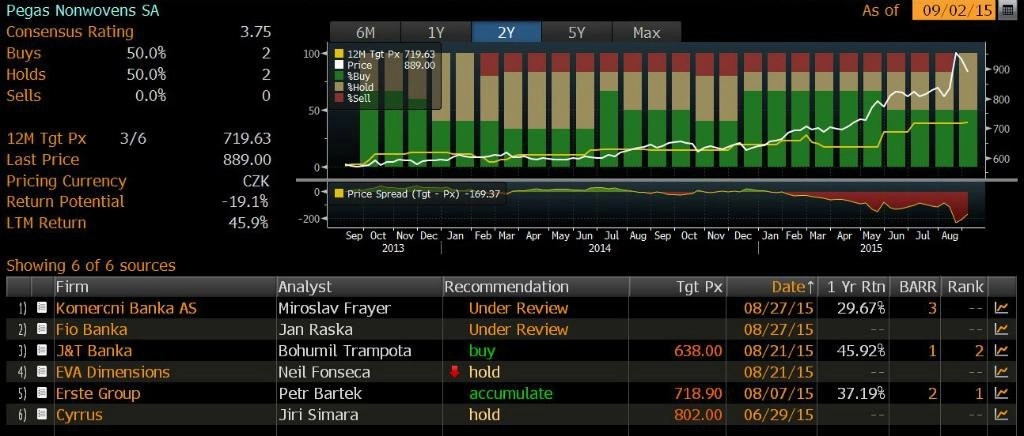The height and width of the screenshot is (436, 1024).
Task: Click the red downgrade arrow on EVA Dimensions
Action: (x=455, y=372)
